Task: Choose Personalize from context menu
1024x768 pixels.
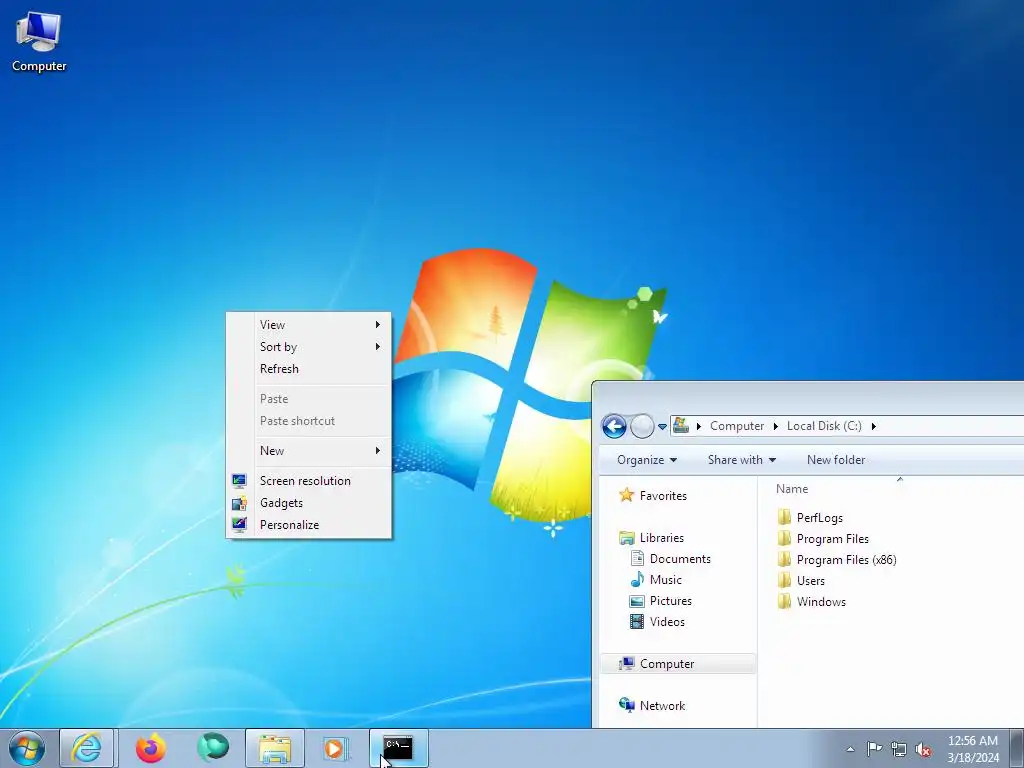Action: pyautogui.click(x=309, y=525)
